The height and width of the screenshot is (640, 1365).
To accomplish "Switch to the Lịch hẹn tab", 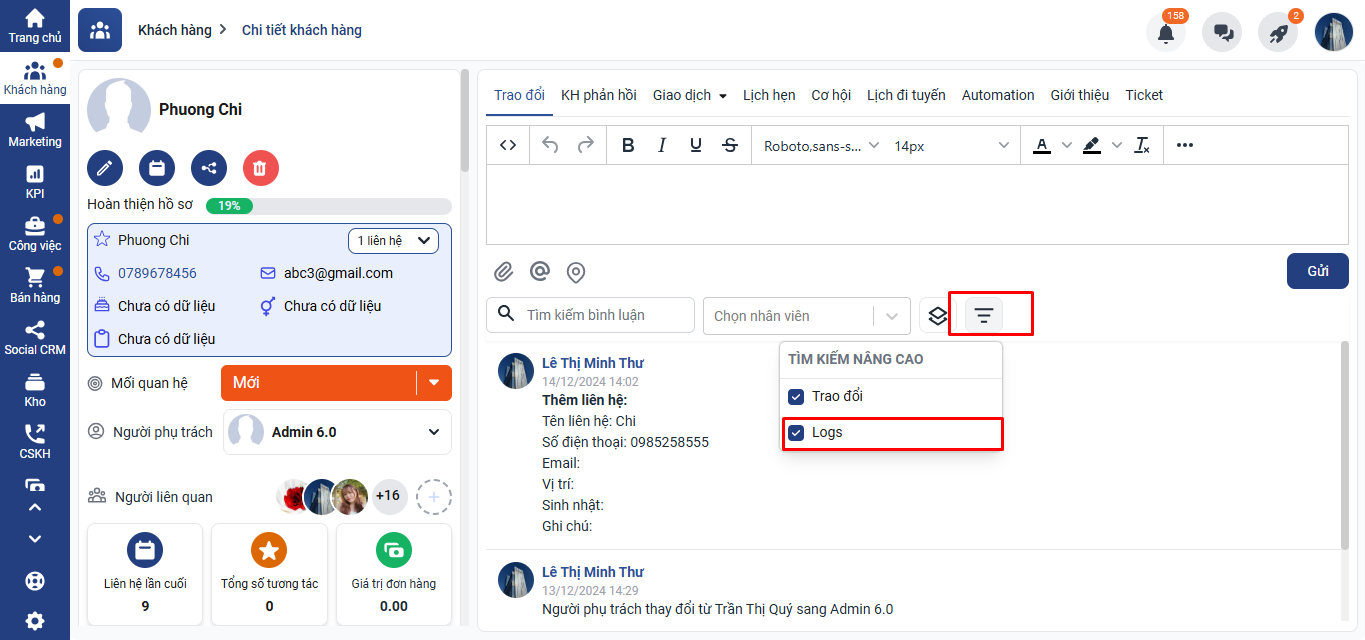I will tap(769, 95).
